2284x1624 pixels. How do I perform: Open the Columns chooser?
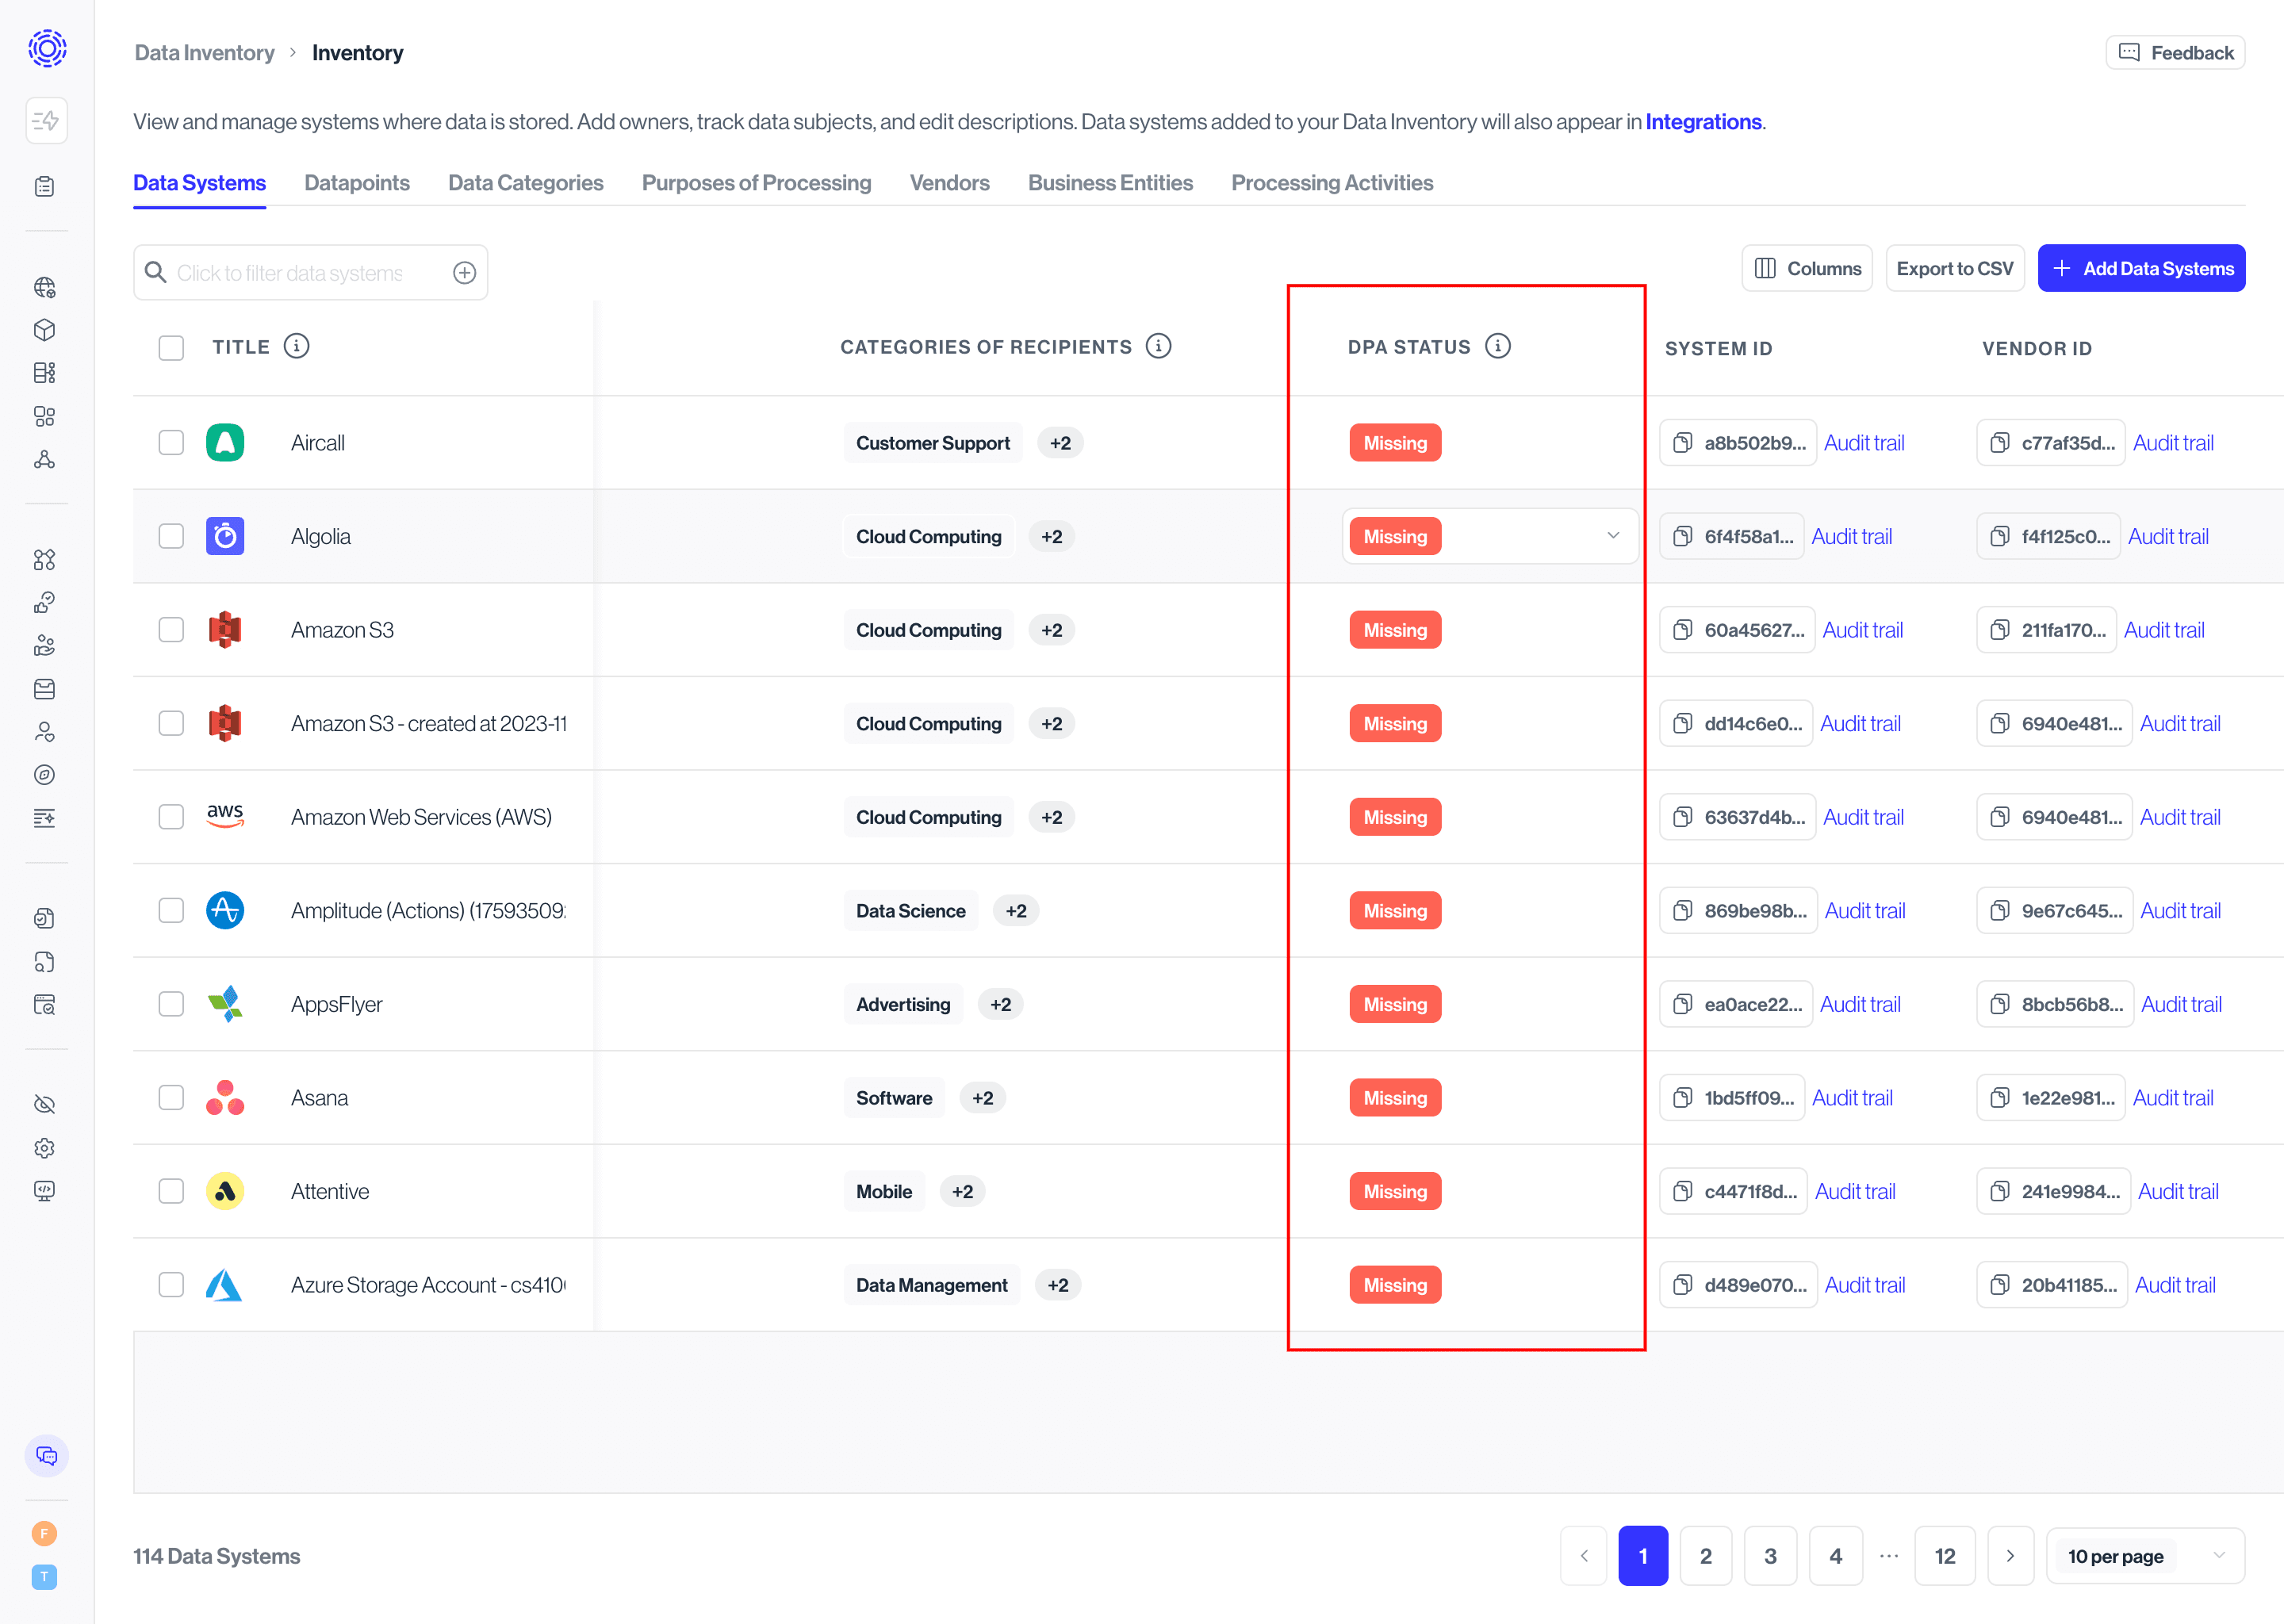(1806, 268)
